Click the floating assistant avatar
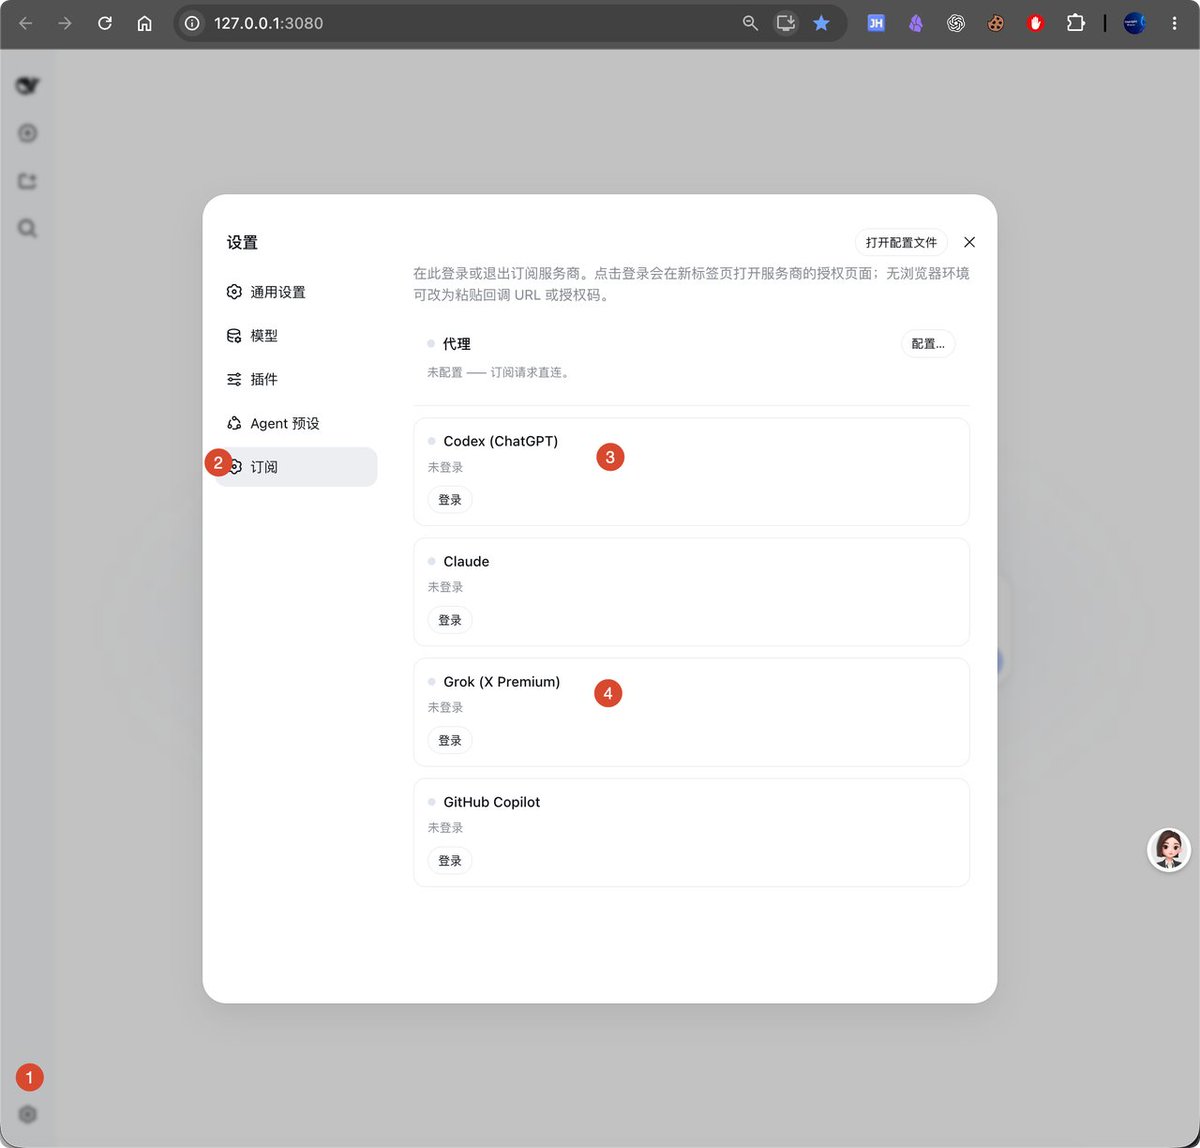Image resolution: width=1200 pixels, height=1148 pixels. [x=1169, y=850]
